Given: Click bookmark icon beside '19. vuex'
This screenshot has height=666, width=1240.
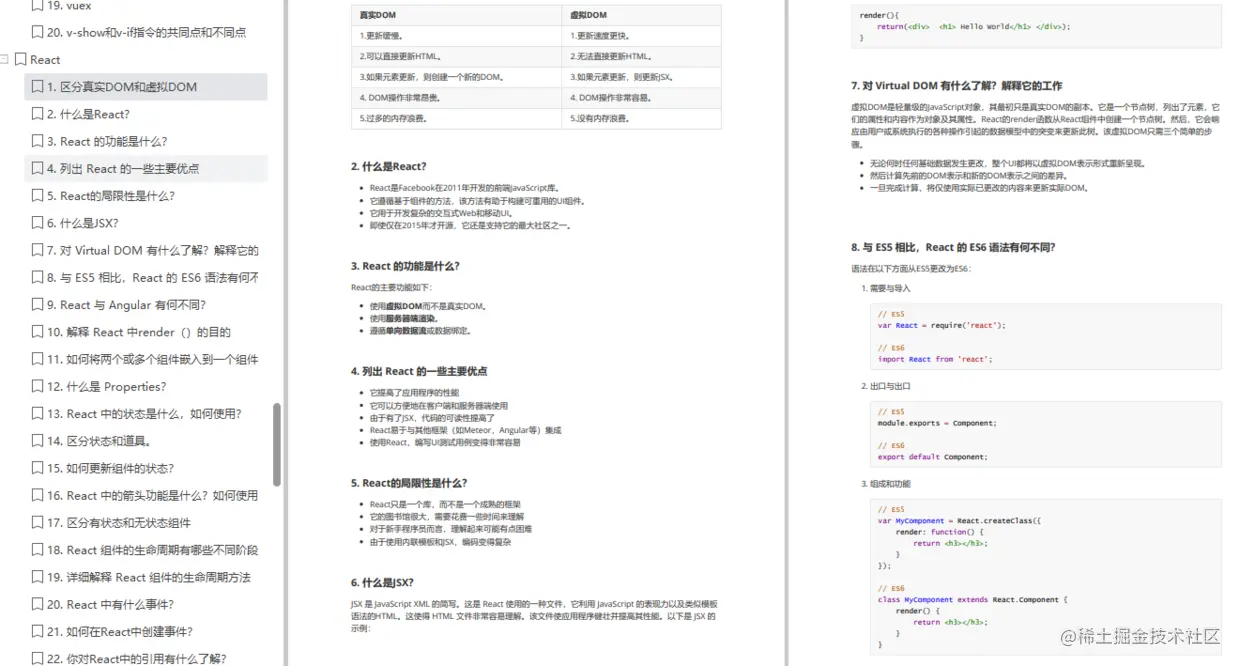Looking at the screenshot, I should pyautogui.click(x=37, y=5).
